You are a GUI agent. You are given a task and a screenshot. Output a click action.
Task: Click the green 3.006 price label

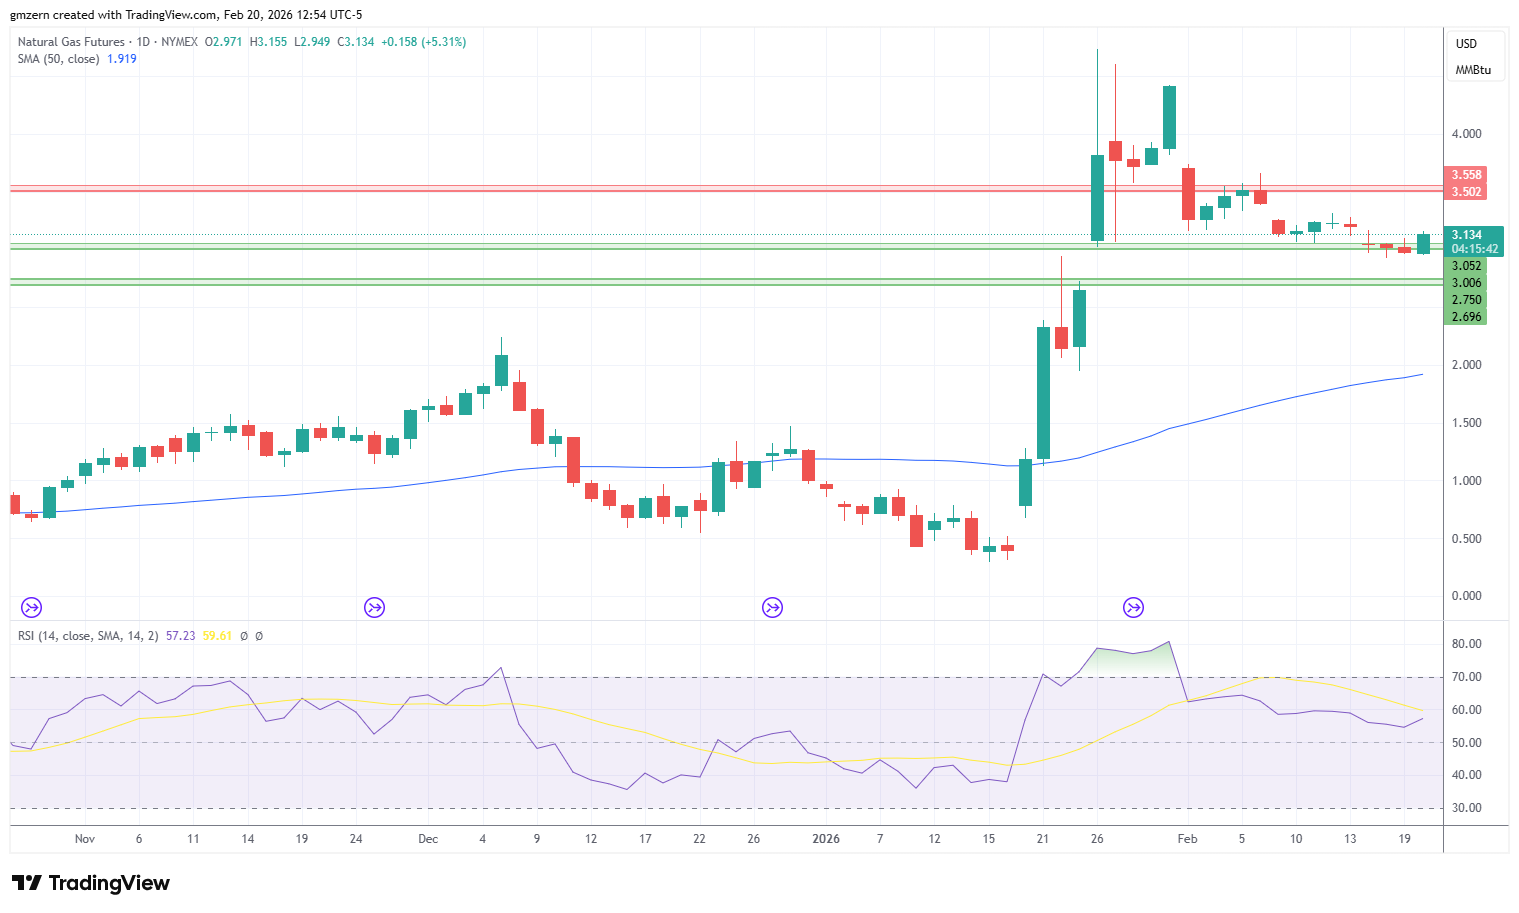coord(1466,283)
